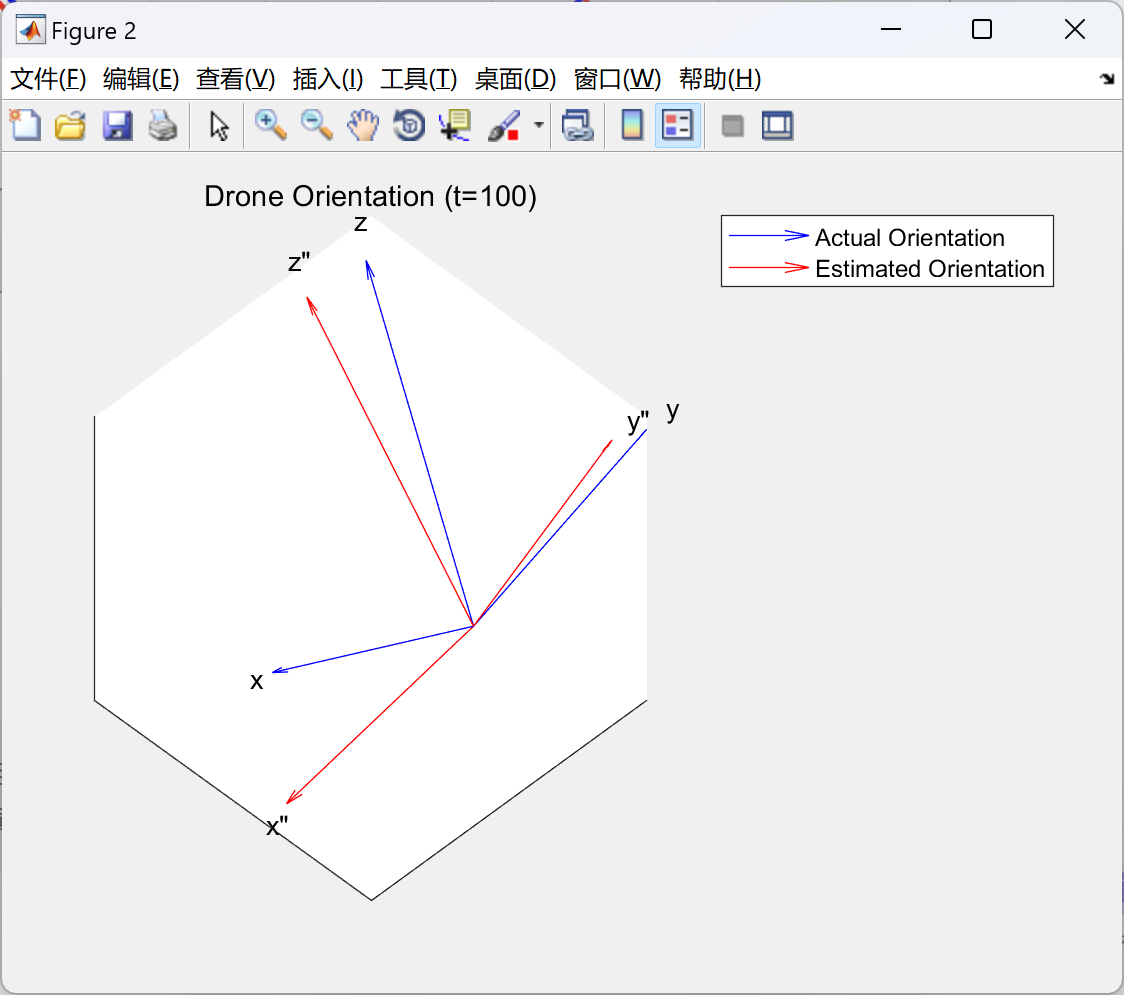This screenshot has height=995, width=1124.
Task: Click the x" axis label
Action: 277,826
